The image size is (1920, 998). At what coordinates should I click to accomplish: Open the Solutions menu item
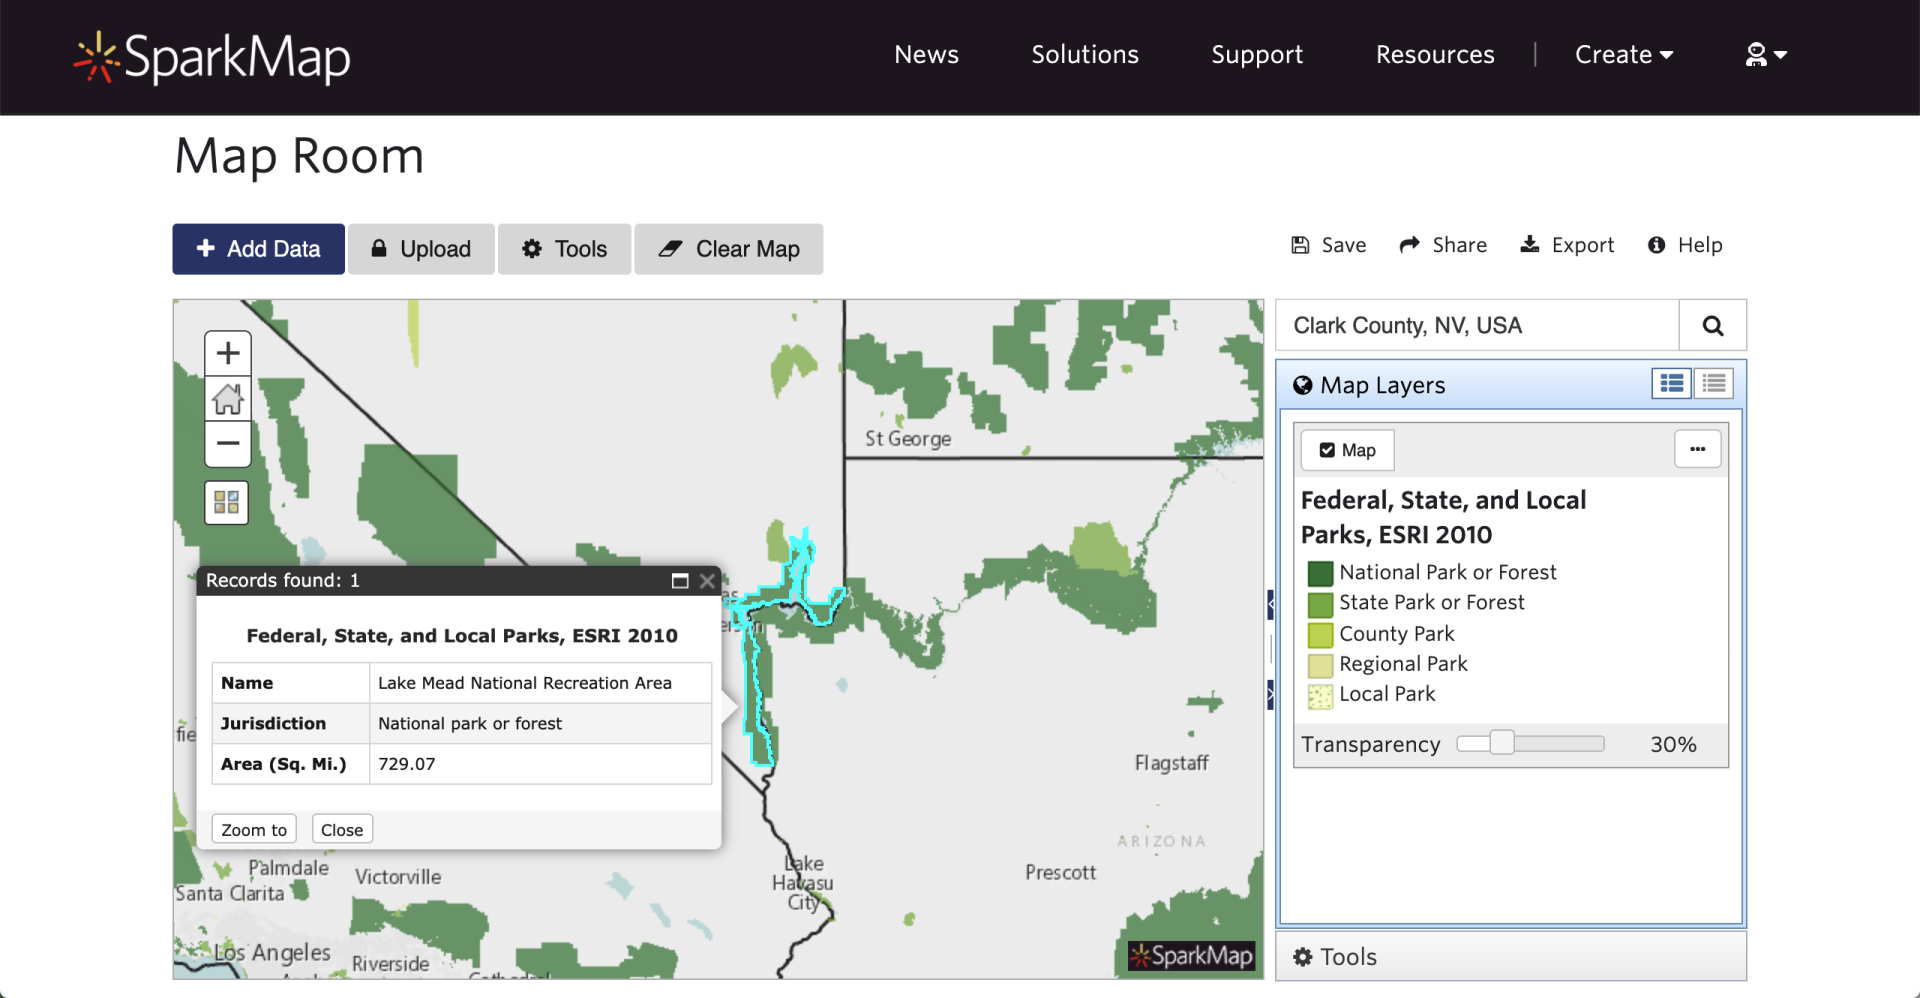coord(1085,55)
